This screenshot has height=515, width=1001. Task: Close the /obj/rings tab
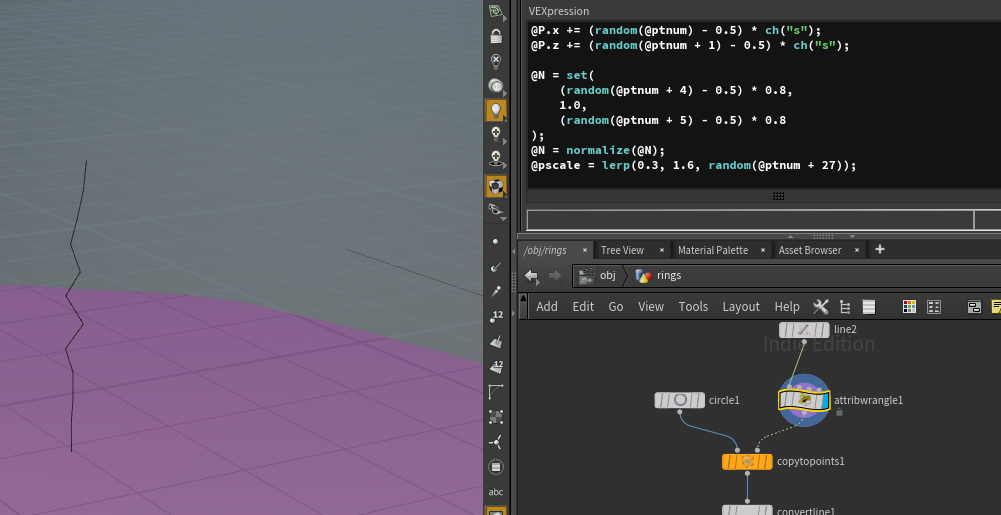pyautogui.click(x=584, y=250)
